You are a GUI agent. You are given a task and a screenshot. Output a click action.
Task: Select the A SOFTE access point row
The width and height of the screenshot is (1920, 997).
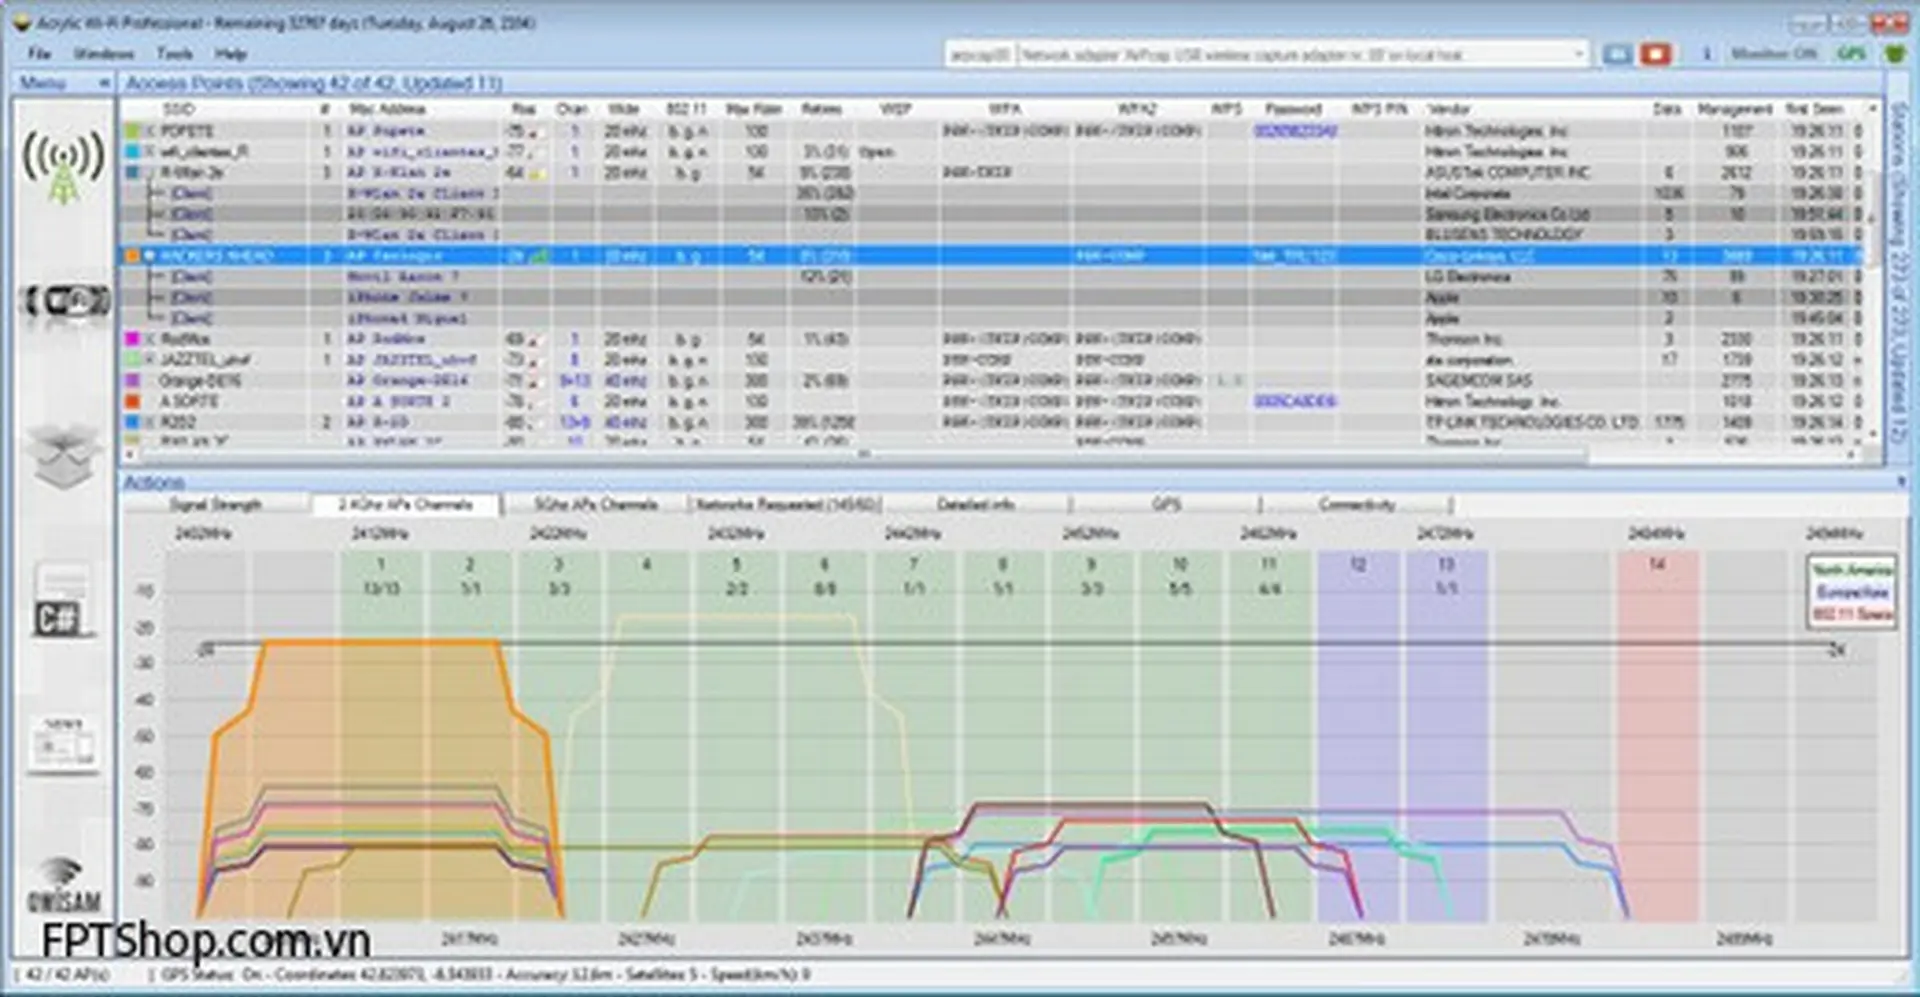[990, 402]
